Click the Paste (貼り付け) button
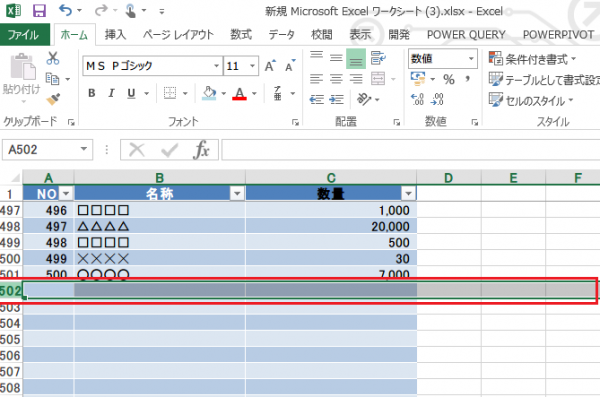This screenshot has height=397, width=600. click(22, 78)
